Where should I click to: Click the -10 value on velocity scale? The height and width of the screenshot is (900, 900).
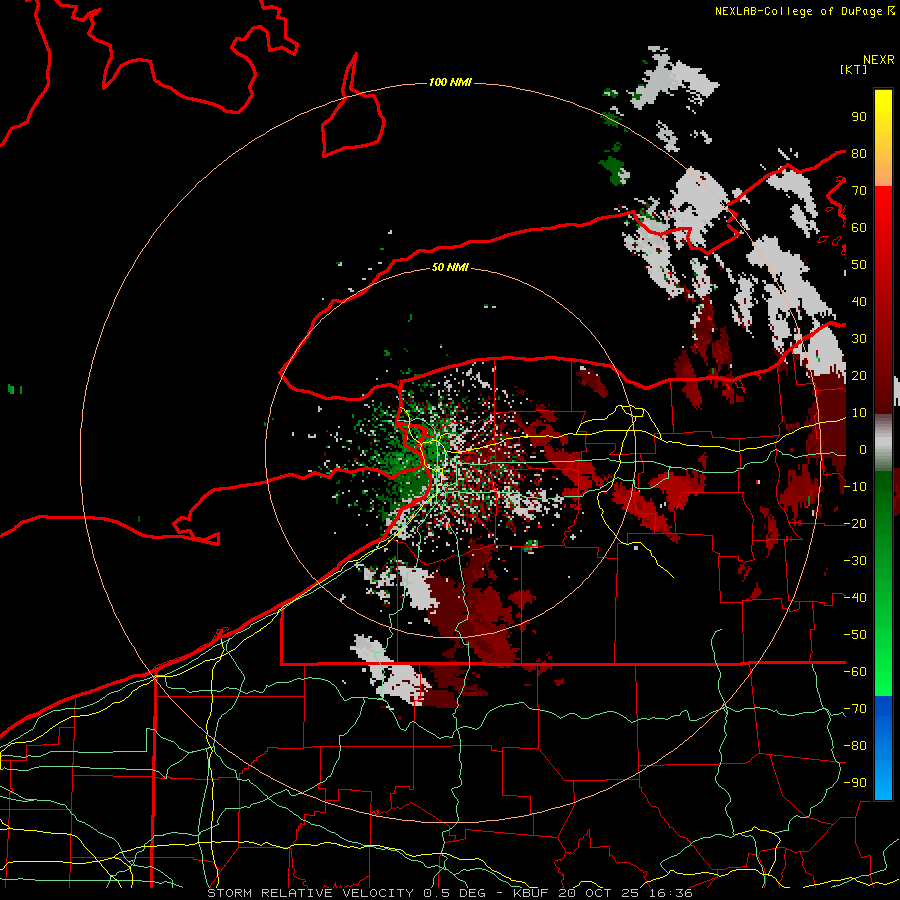(855, 487)
